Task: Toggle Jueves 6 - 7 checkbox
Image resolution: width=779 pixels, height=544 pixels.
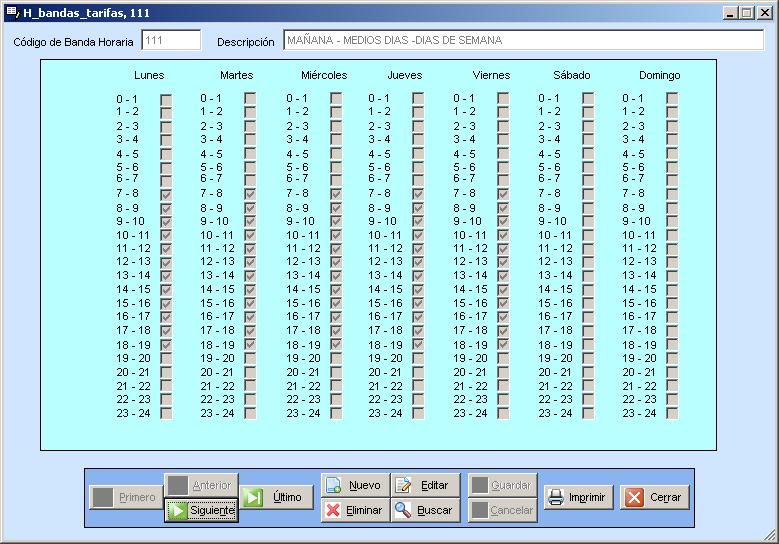Action: tap(418, 179)
